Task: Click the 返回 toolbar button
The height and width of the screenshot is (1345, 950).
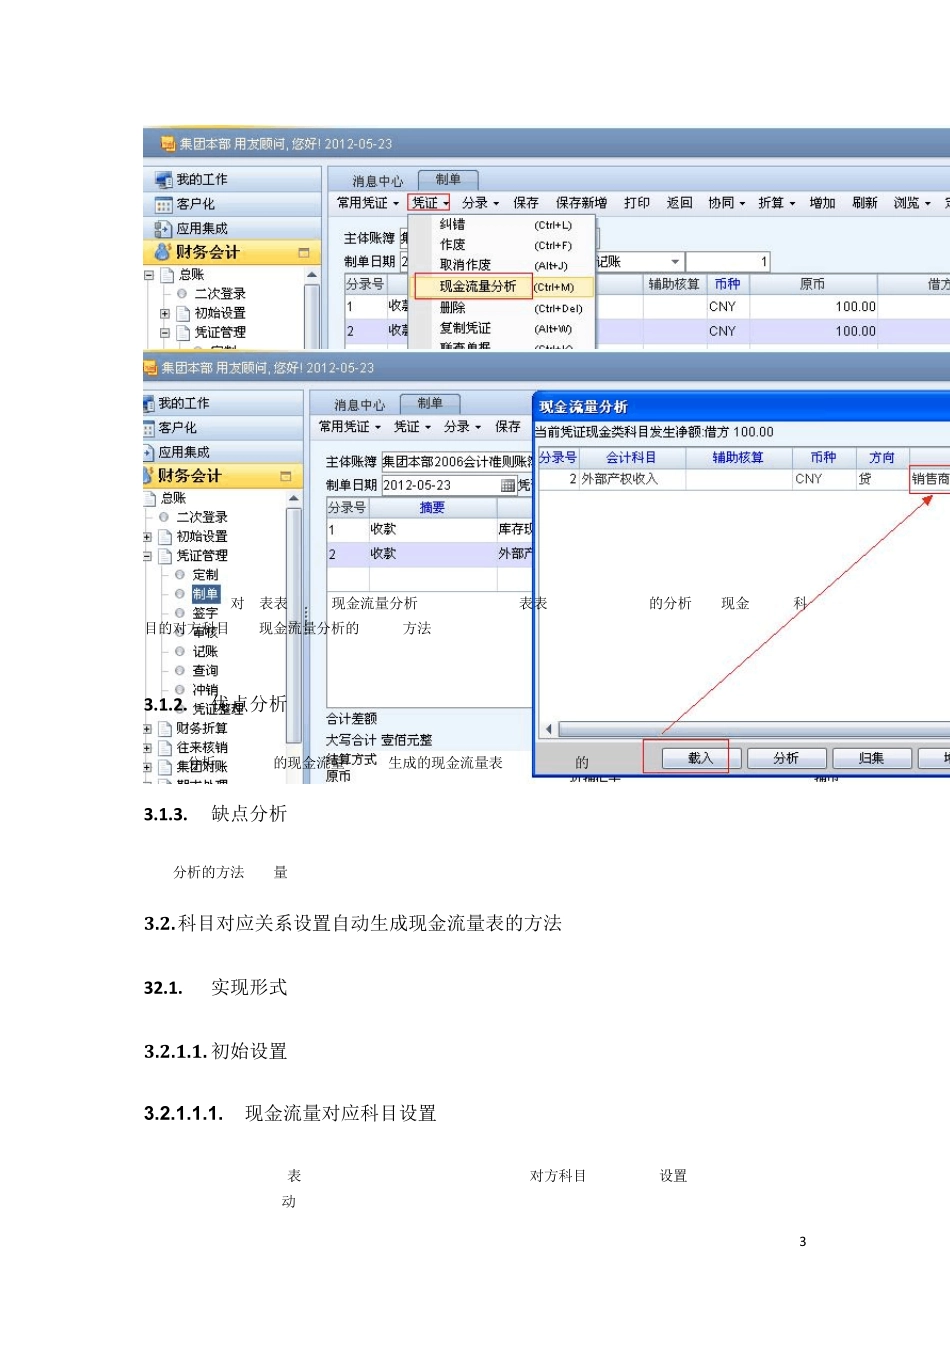Action: (680, 203)
